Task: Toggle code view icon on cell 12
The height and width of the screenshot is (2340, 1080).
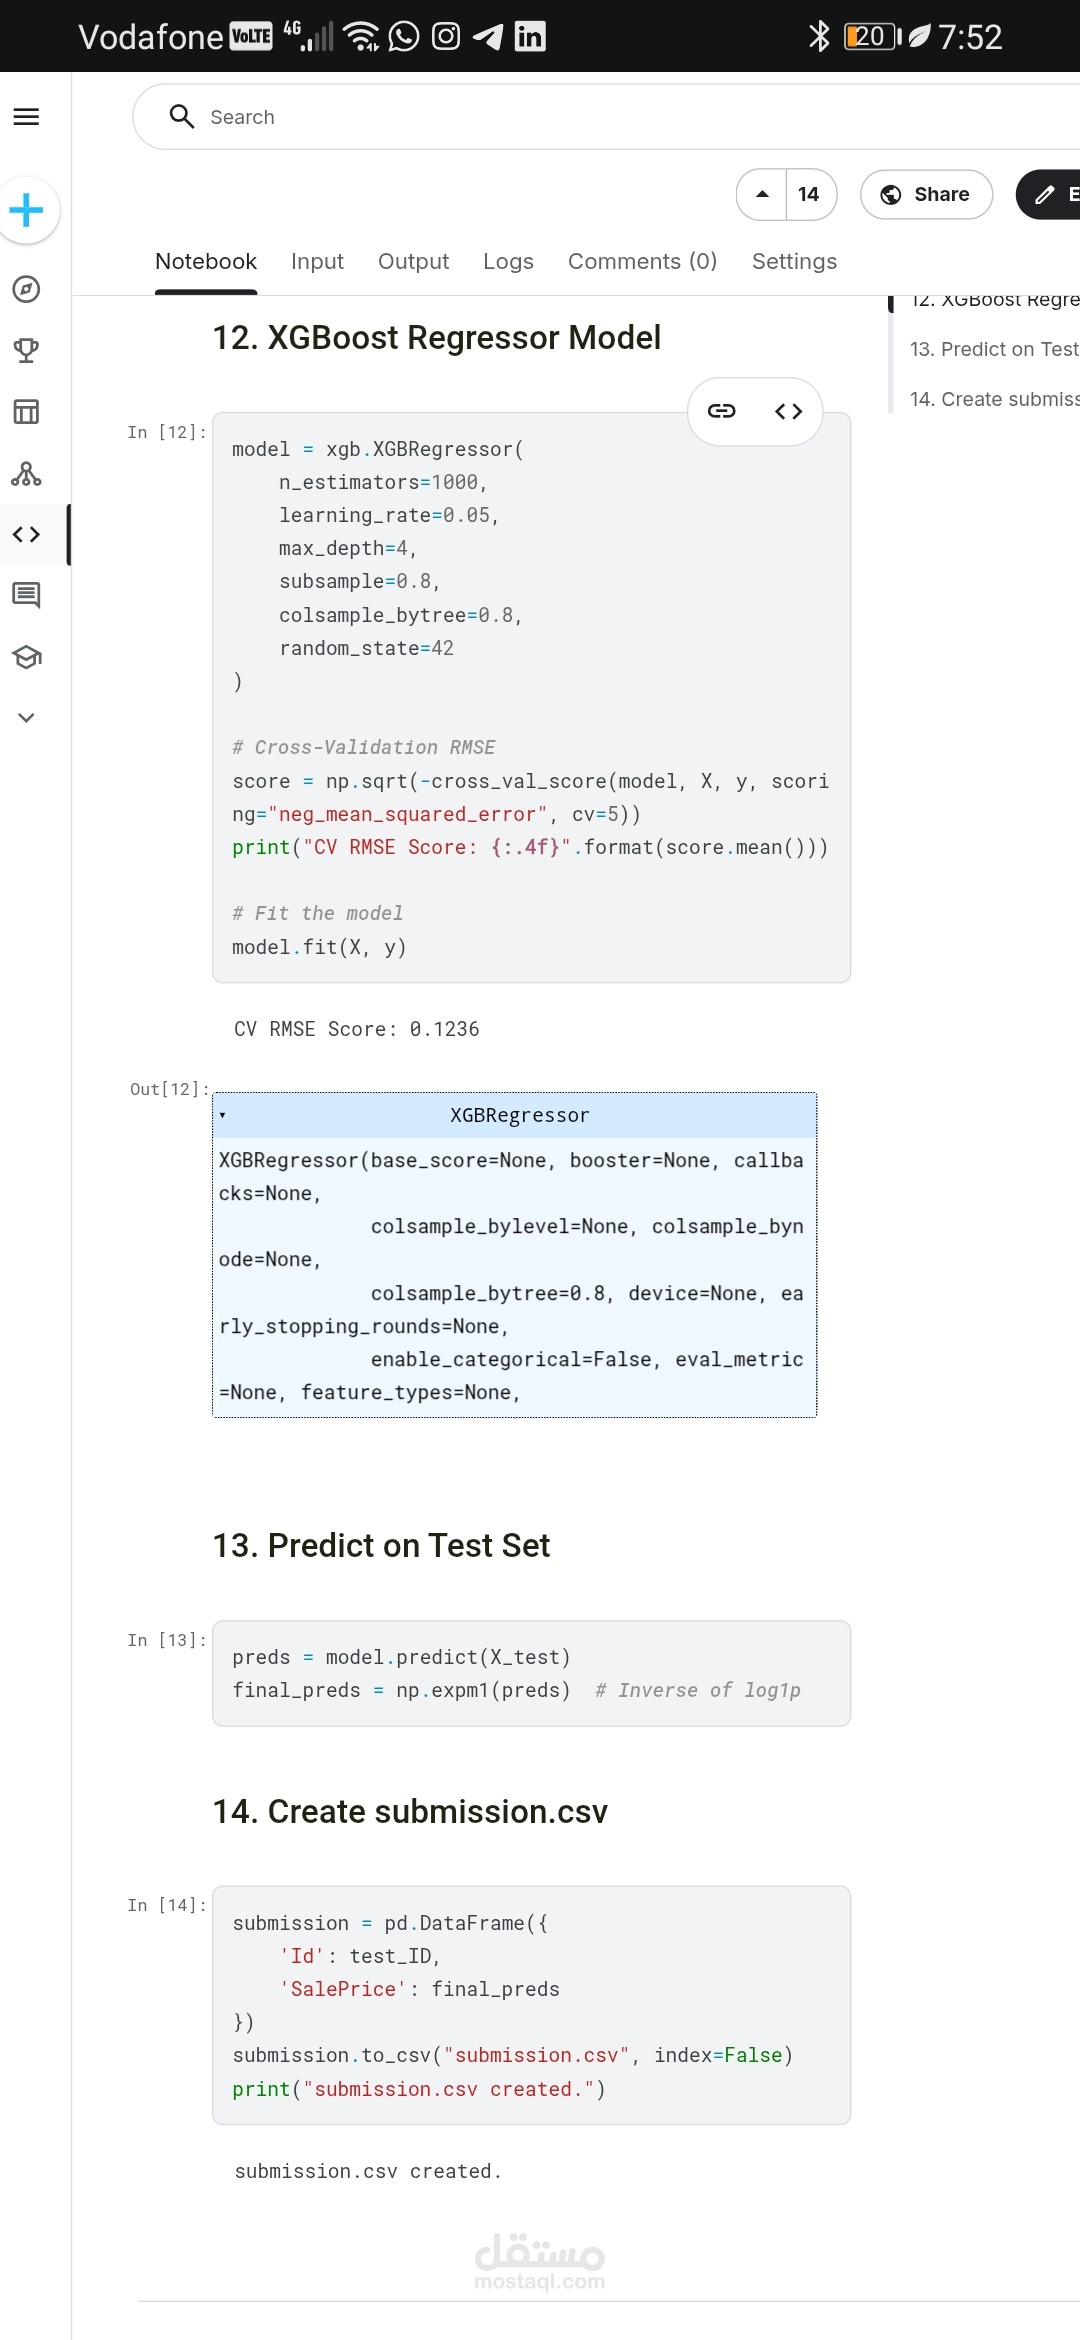Action: 788,411
